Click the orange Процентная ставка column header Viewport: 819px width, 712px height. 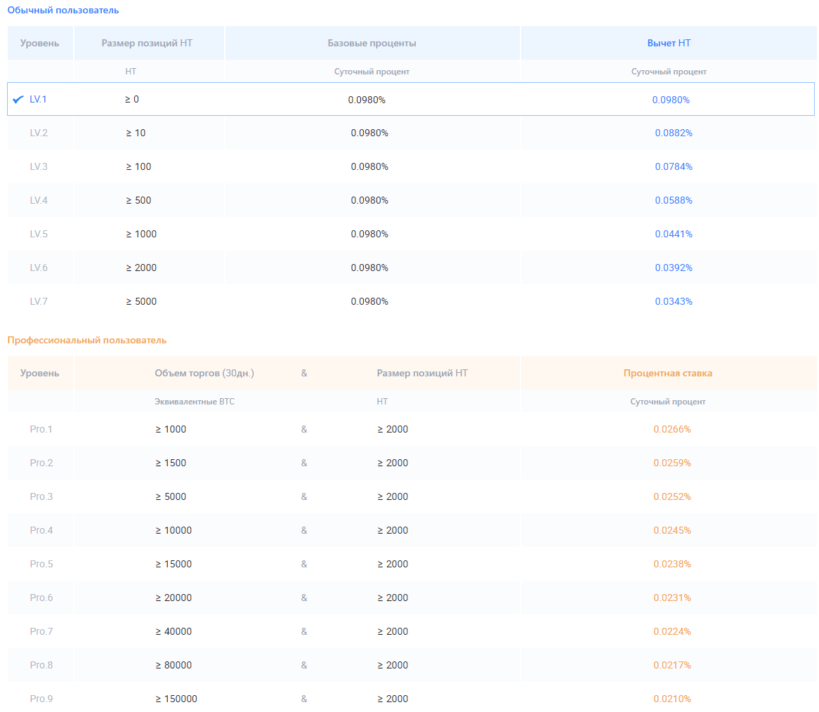point(668,373)
